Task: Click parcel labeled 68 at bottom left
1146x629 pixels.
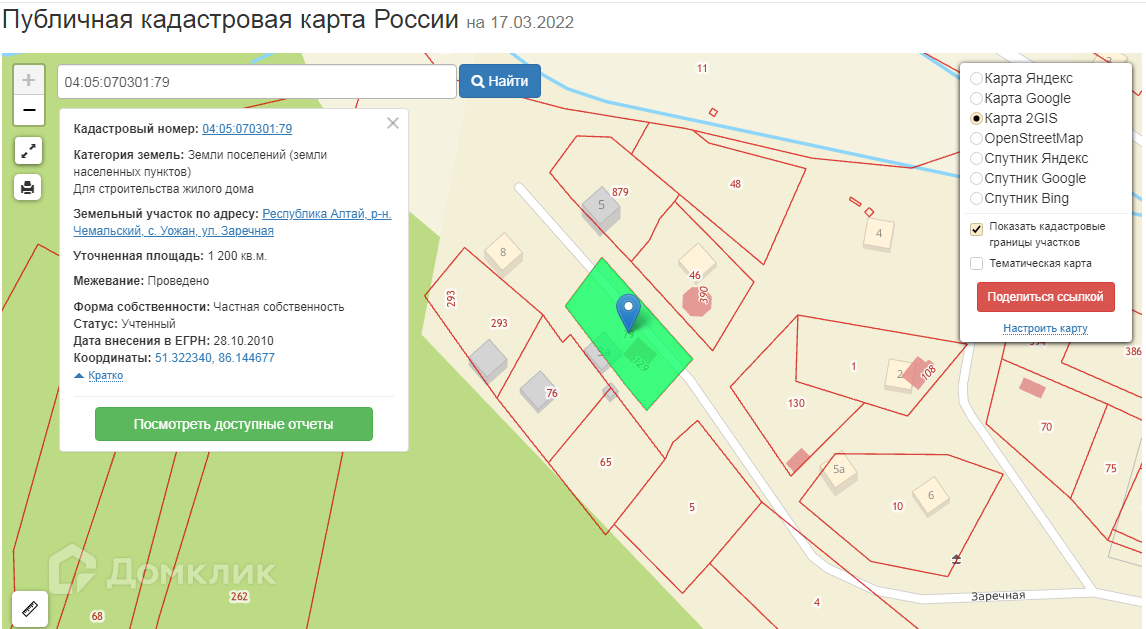Action: tap(97, 616)
